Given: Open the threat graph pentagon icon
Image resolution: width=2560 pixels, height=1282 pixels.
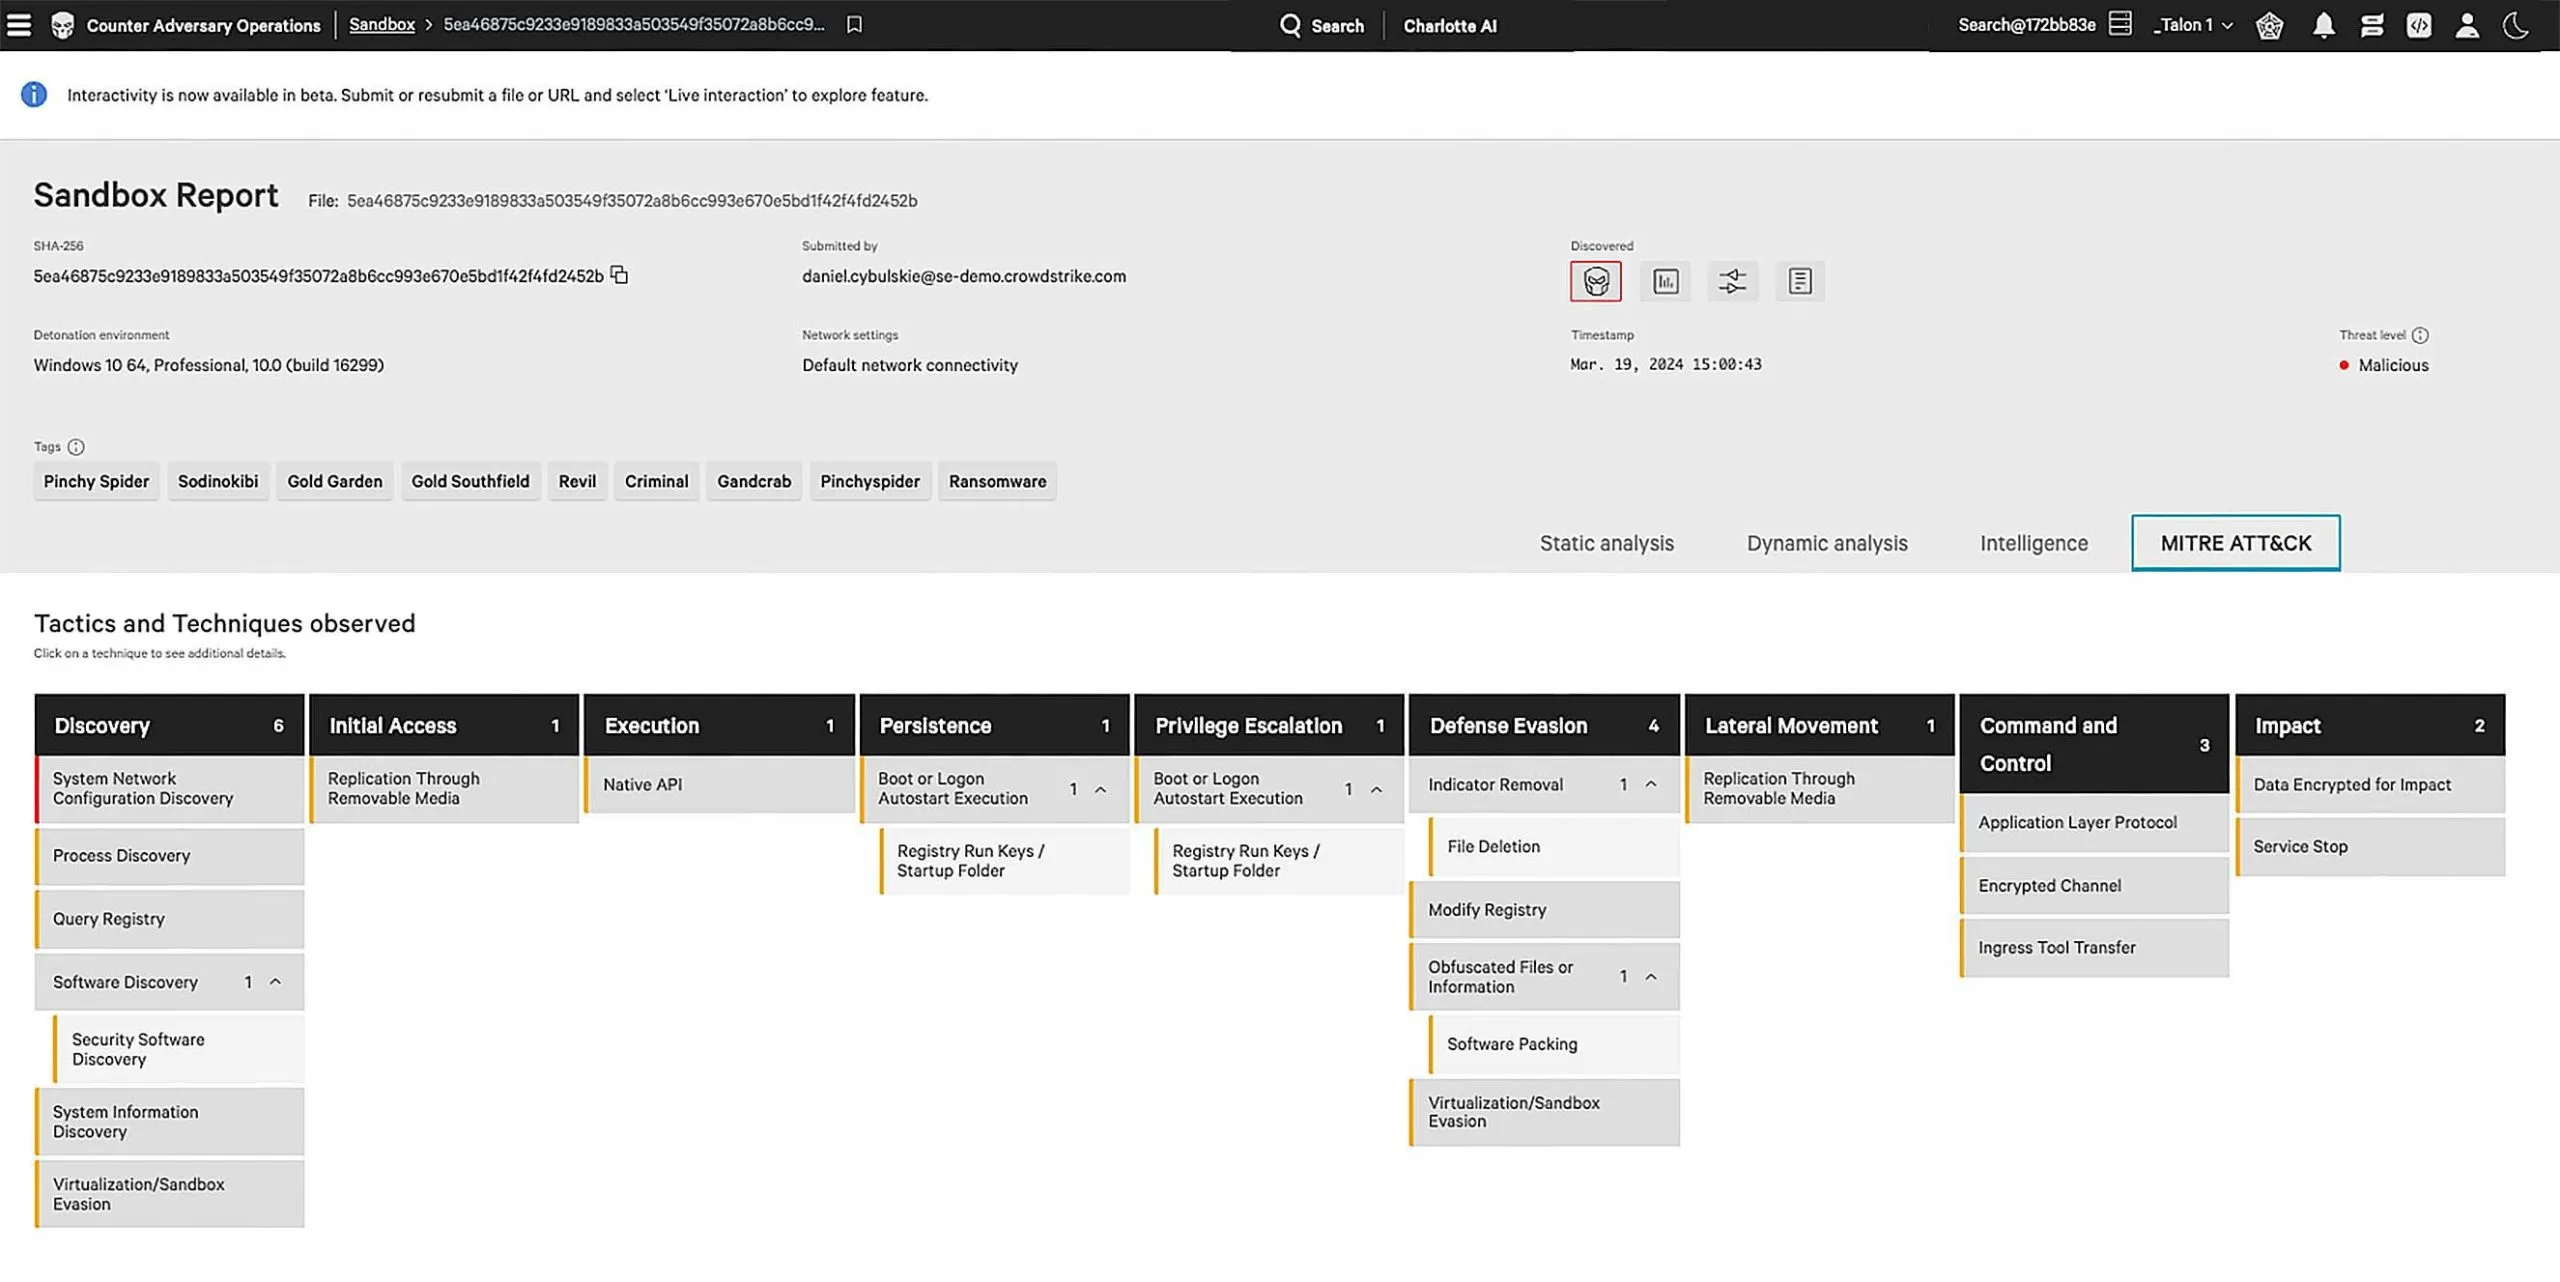Looking at the screenshot, I should pyautogui.click(x=2270, y=25).
